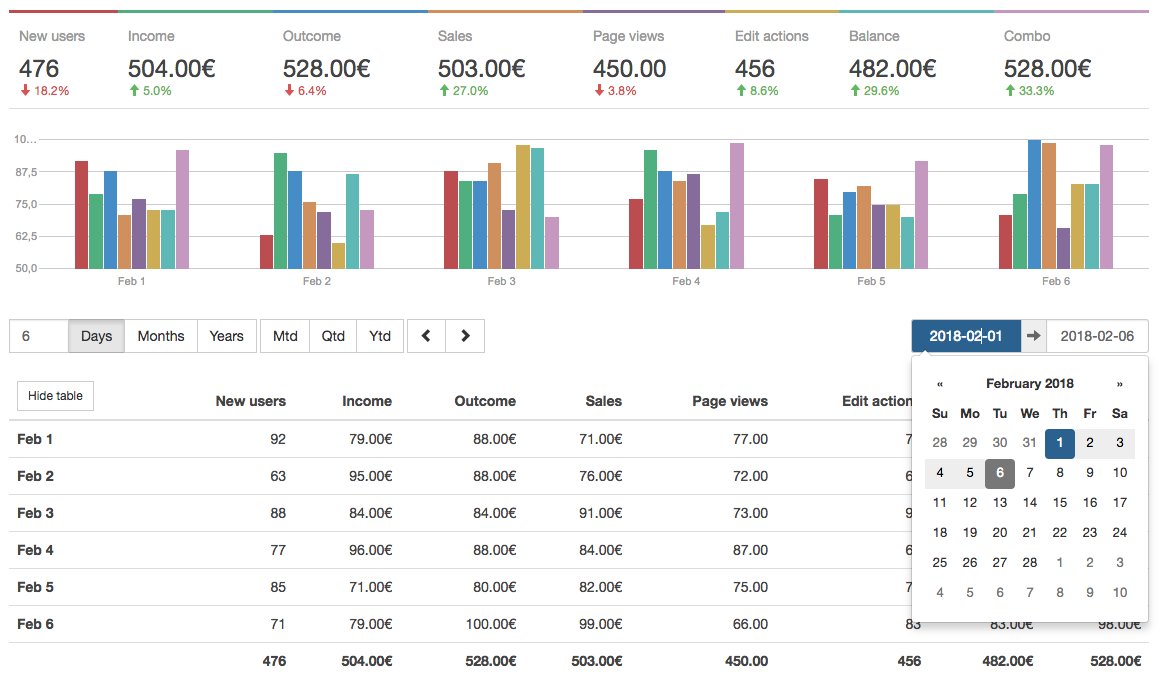Pick February 28 in calendar

coord(1029,563)
